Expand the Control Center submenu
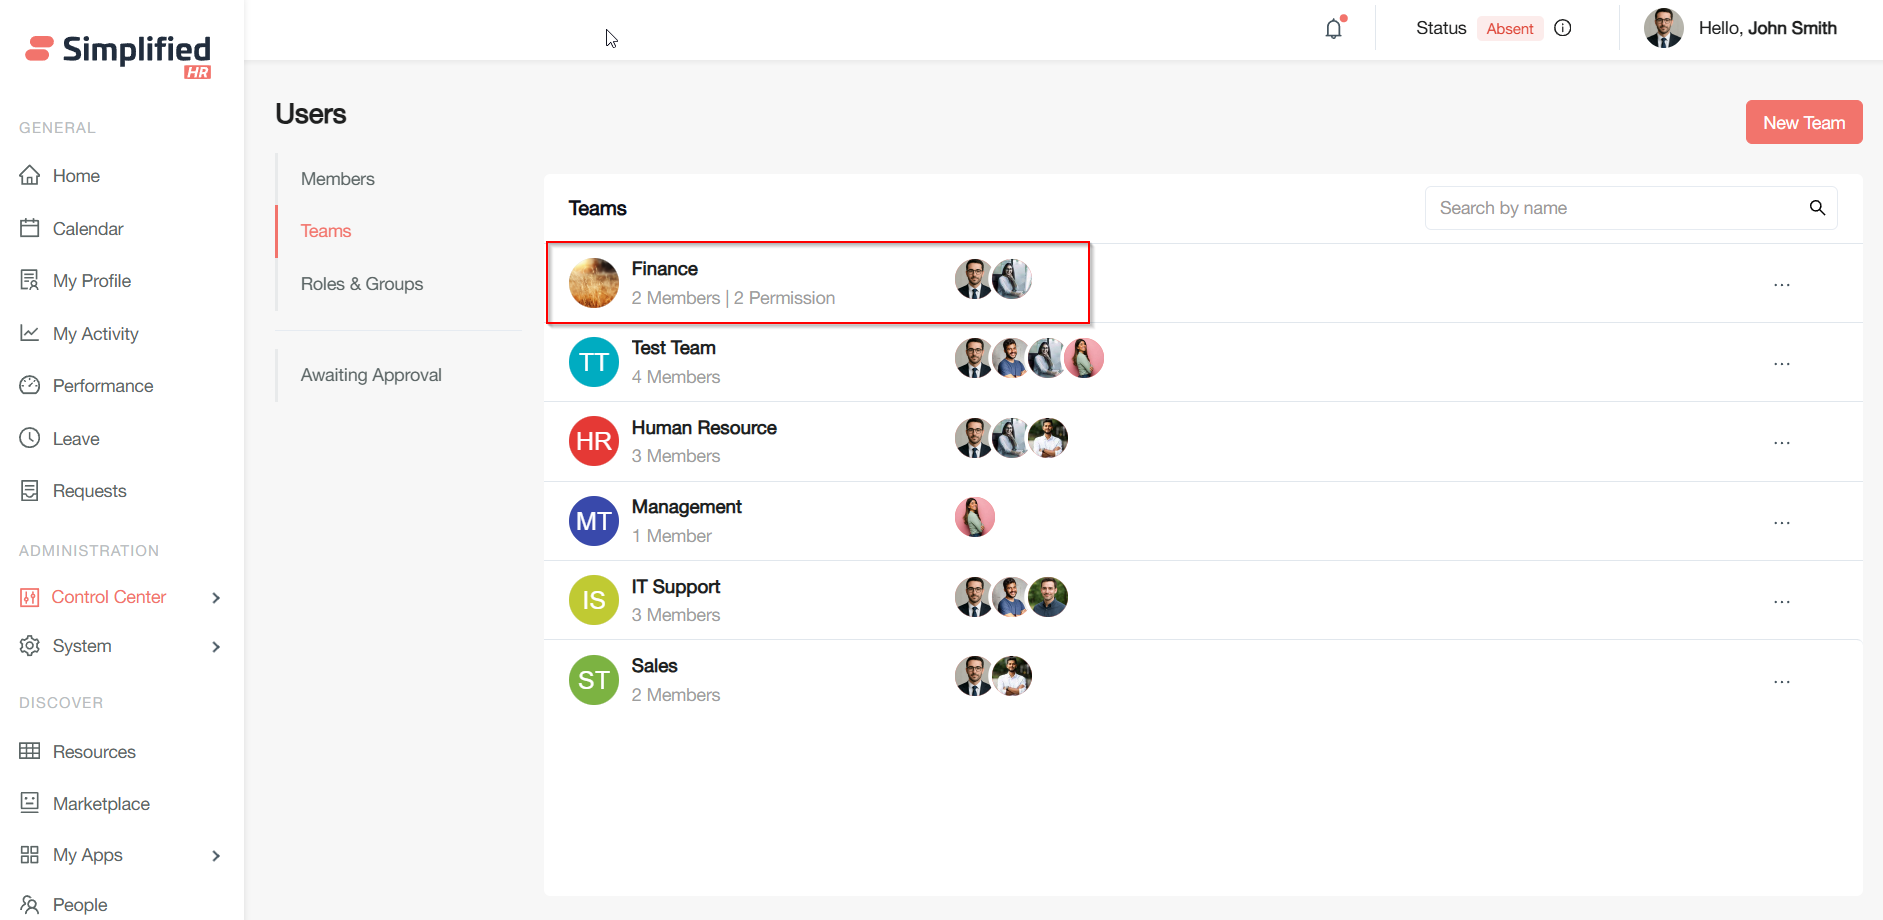 [x=216, y=598]
